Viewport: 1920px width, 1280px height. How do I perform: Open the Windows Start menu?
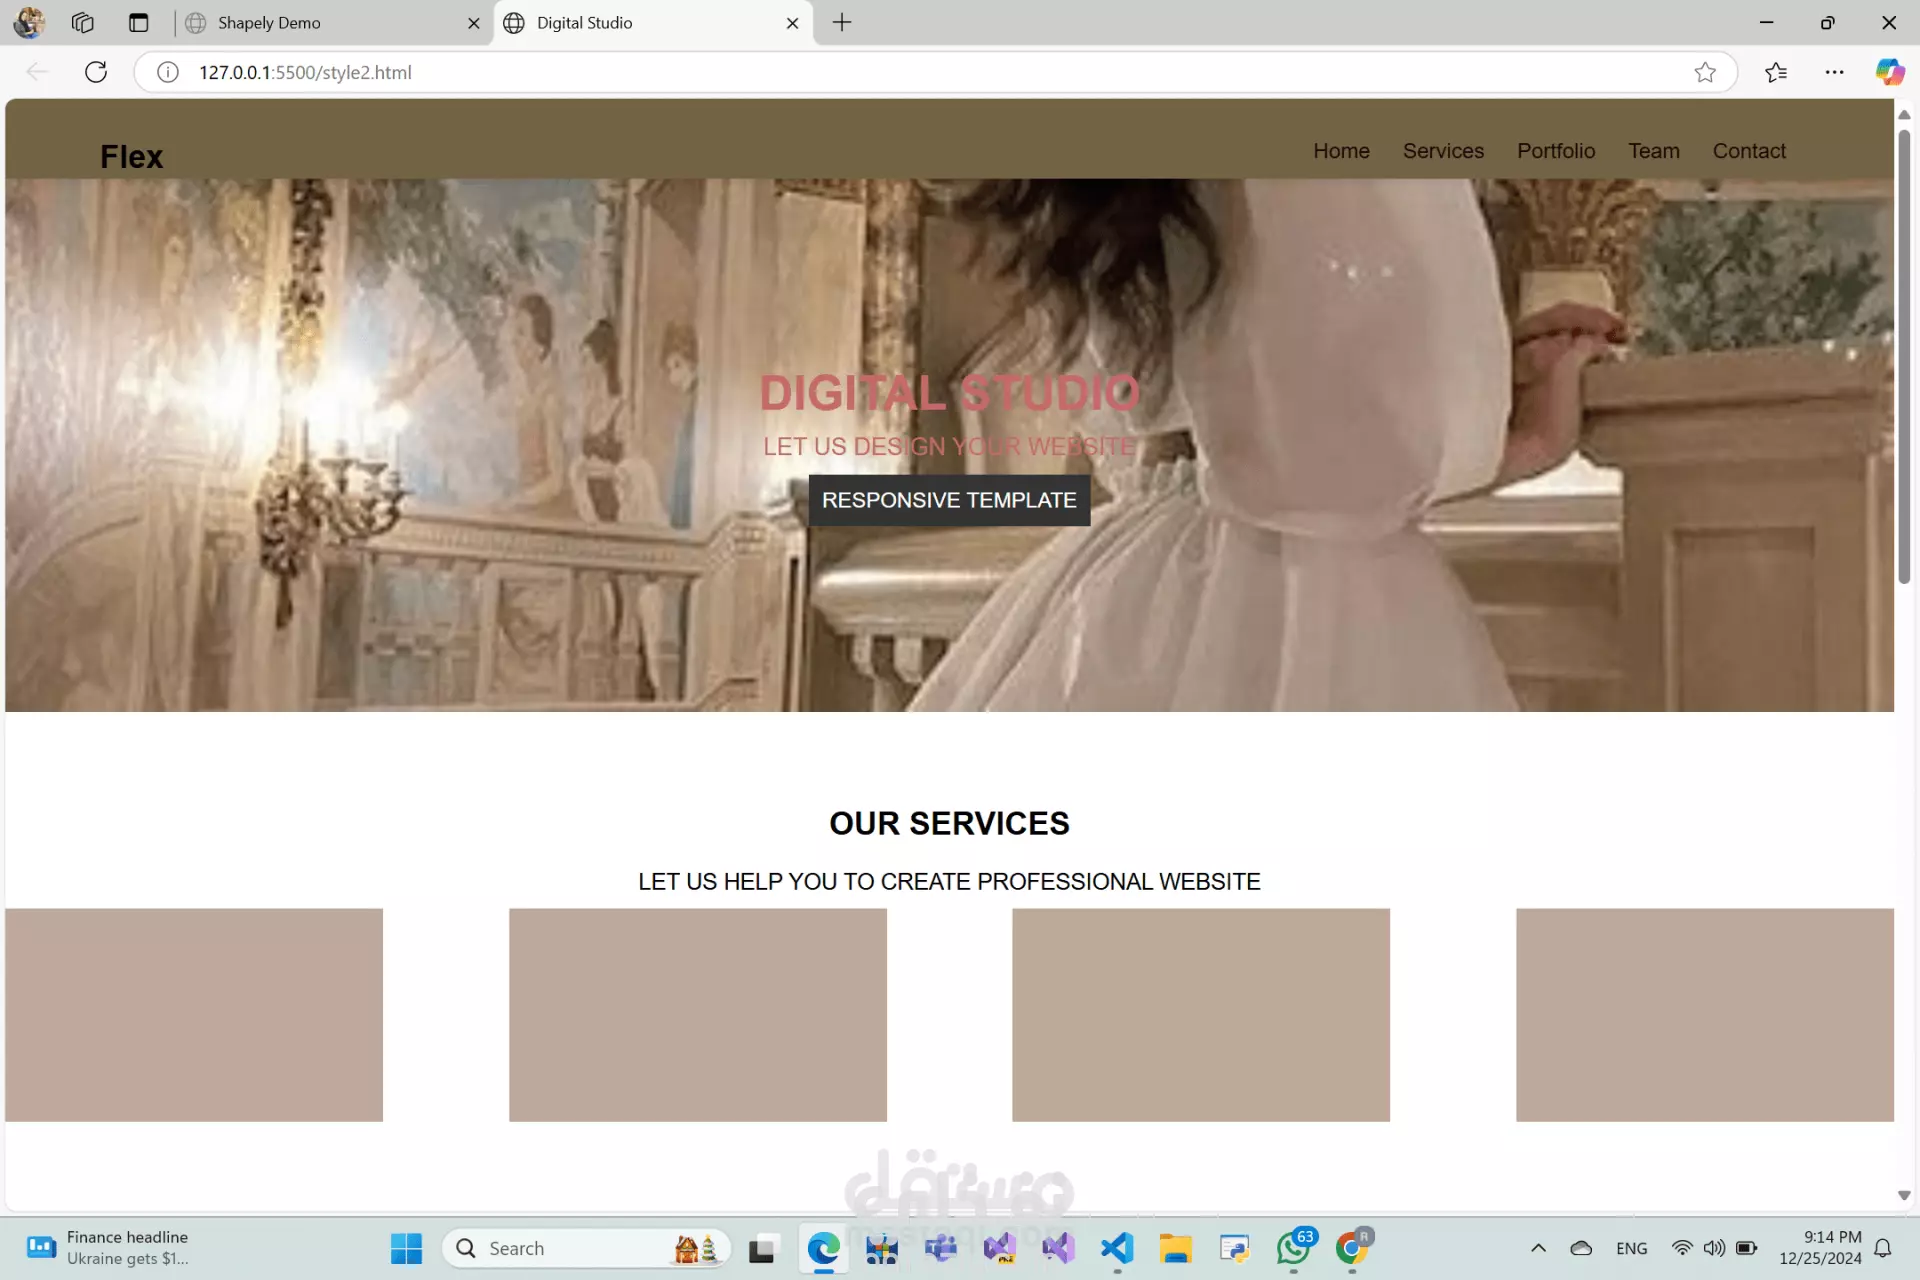coord(406,1248)
